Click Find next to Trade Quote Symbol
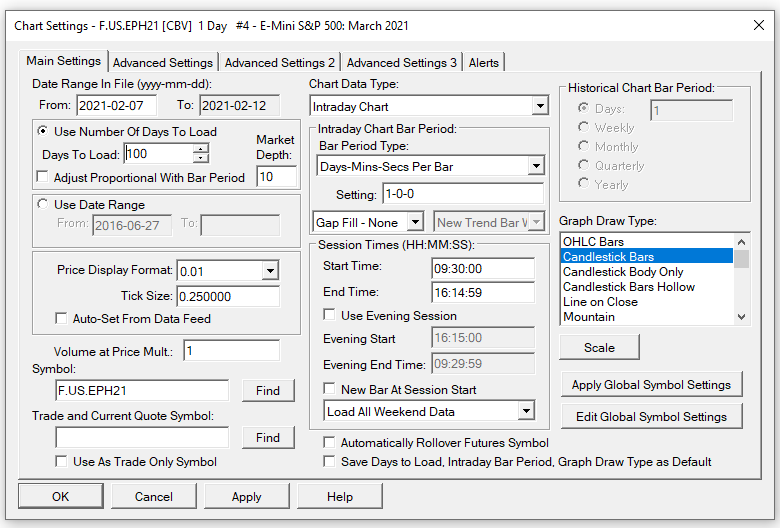This screenshot has width=780, height=528. [268, 437]
